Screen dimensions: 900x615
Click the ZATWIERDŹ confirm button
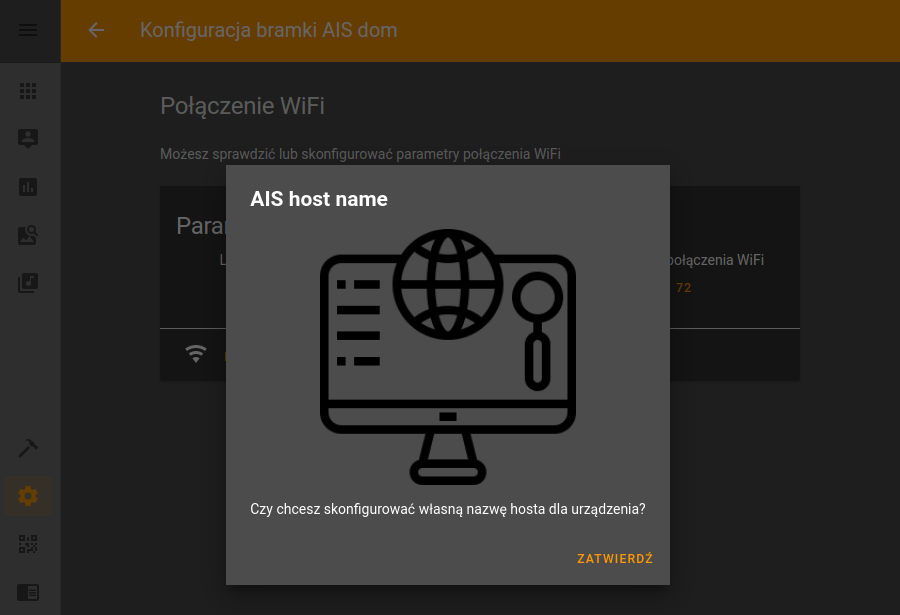pyautogui.click(x=615, y=559)
